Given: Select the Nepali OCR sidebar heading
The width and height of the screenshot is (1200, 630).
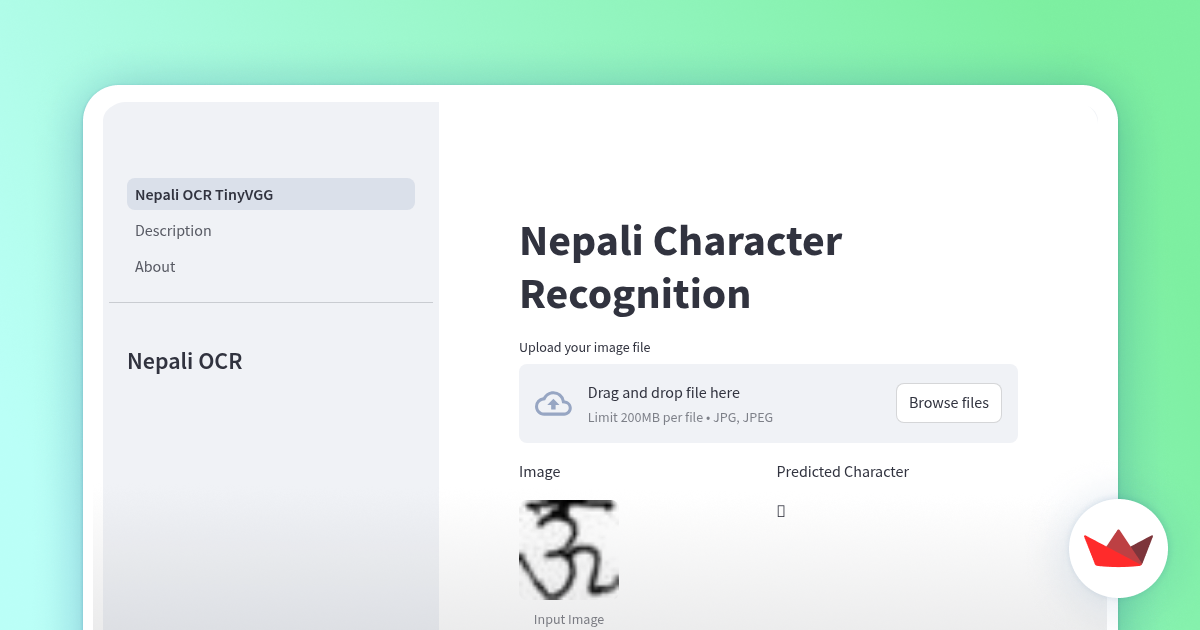Looking at the screenshot, I should (x=184, y=361).
